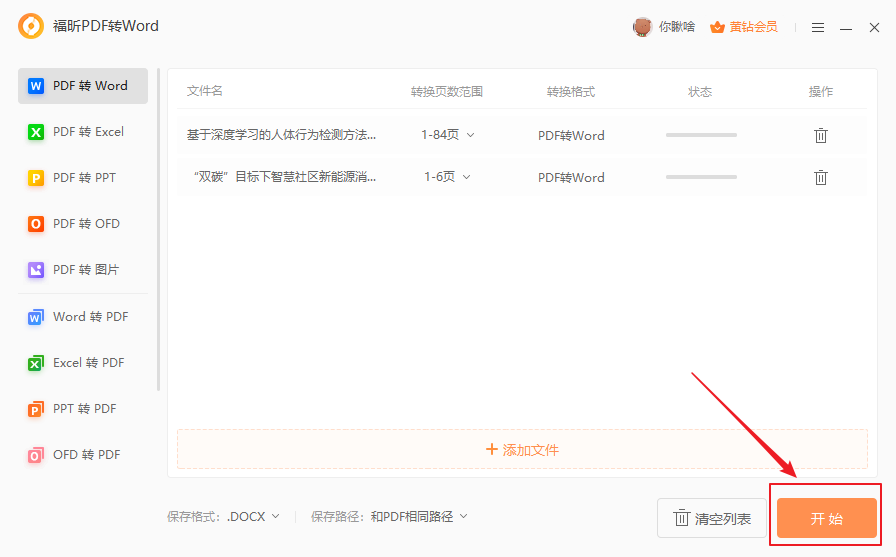Switch to PDF 转 PPT conversion
The width and height of the screenshot is (896, 557).
coord(83,178)
